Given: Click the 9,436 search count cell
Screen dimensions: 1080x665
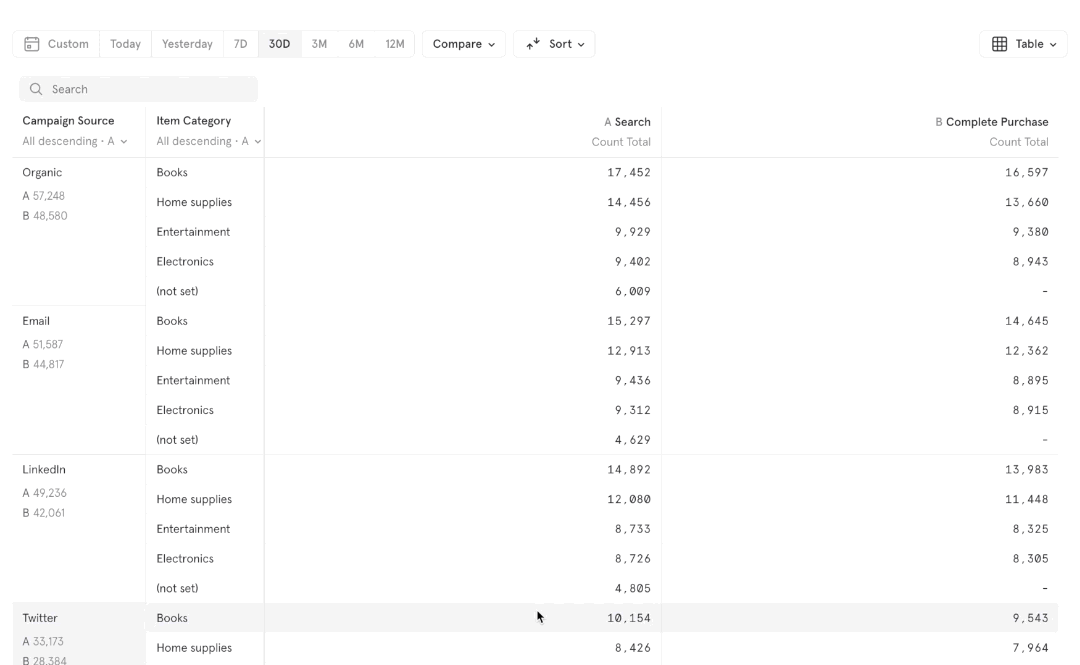Looking at the screenshot, I should 633,380.
